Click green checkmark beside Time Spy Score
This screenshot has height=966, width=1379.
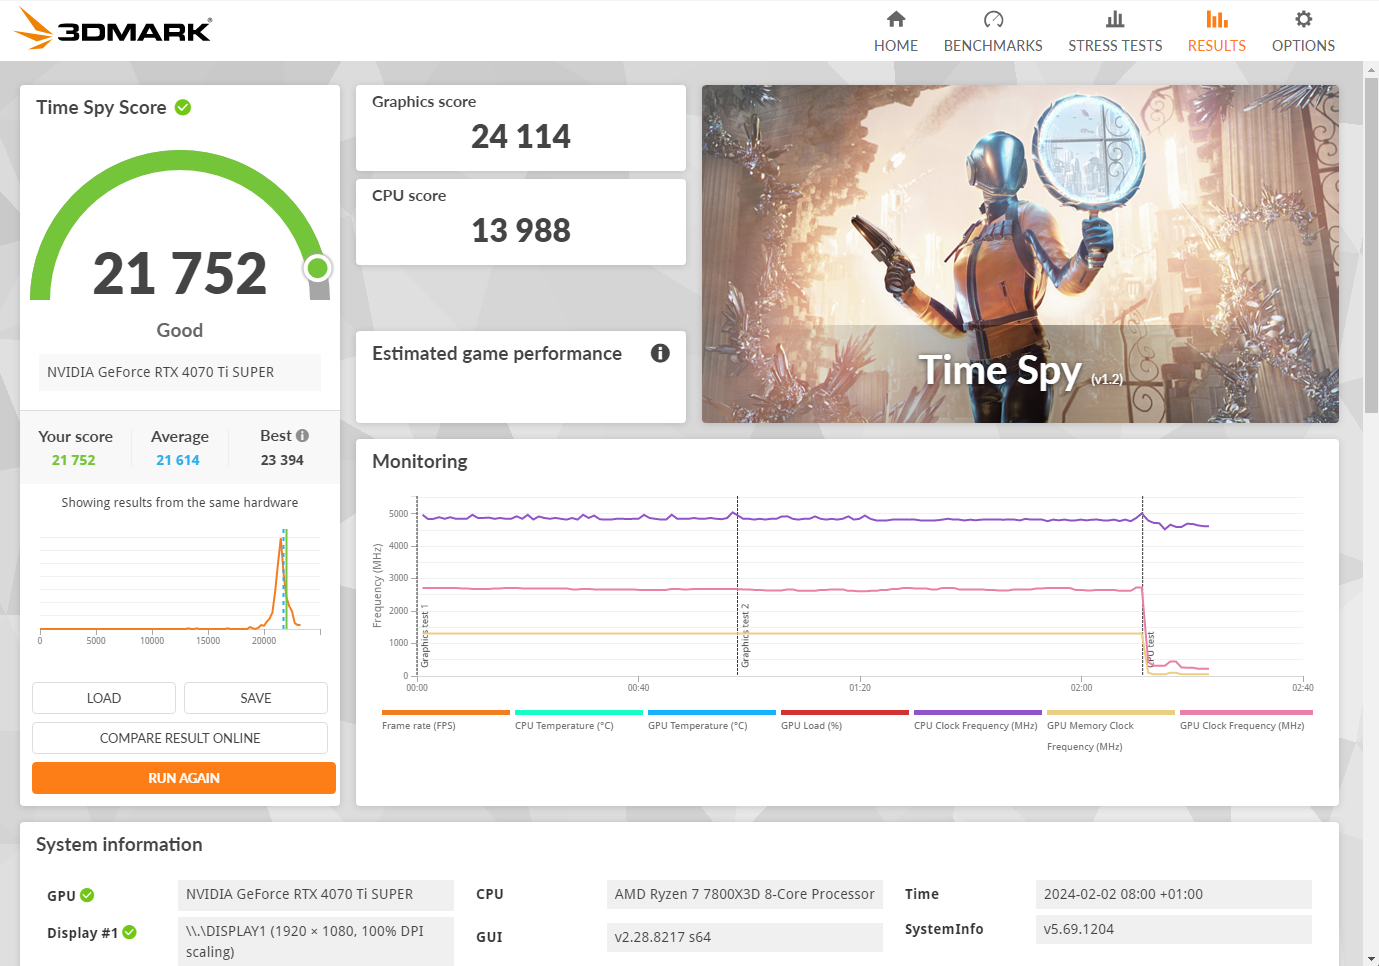coord(183,107)
